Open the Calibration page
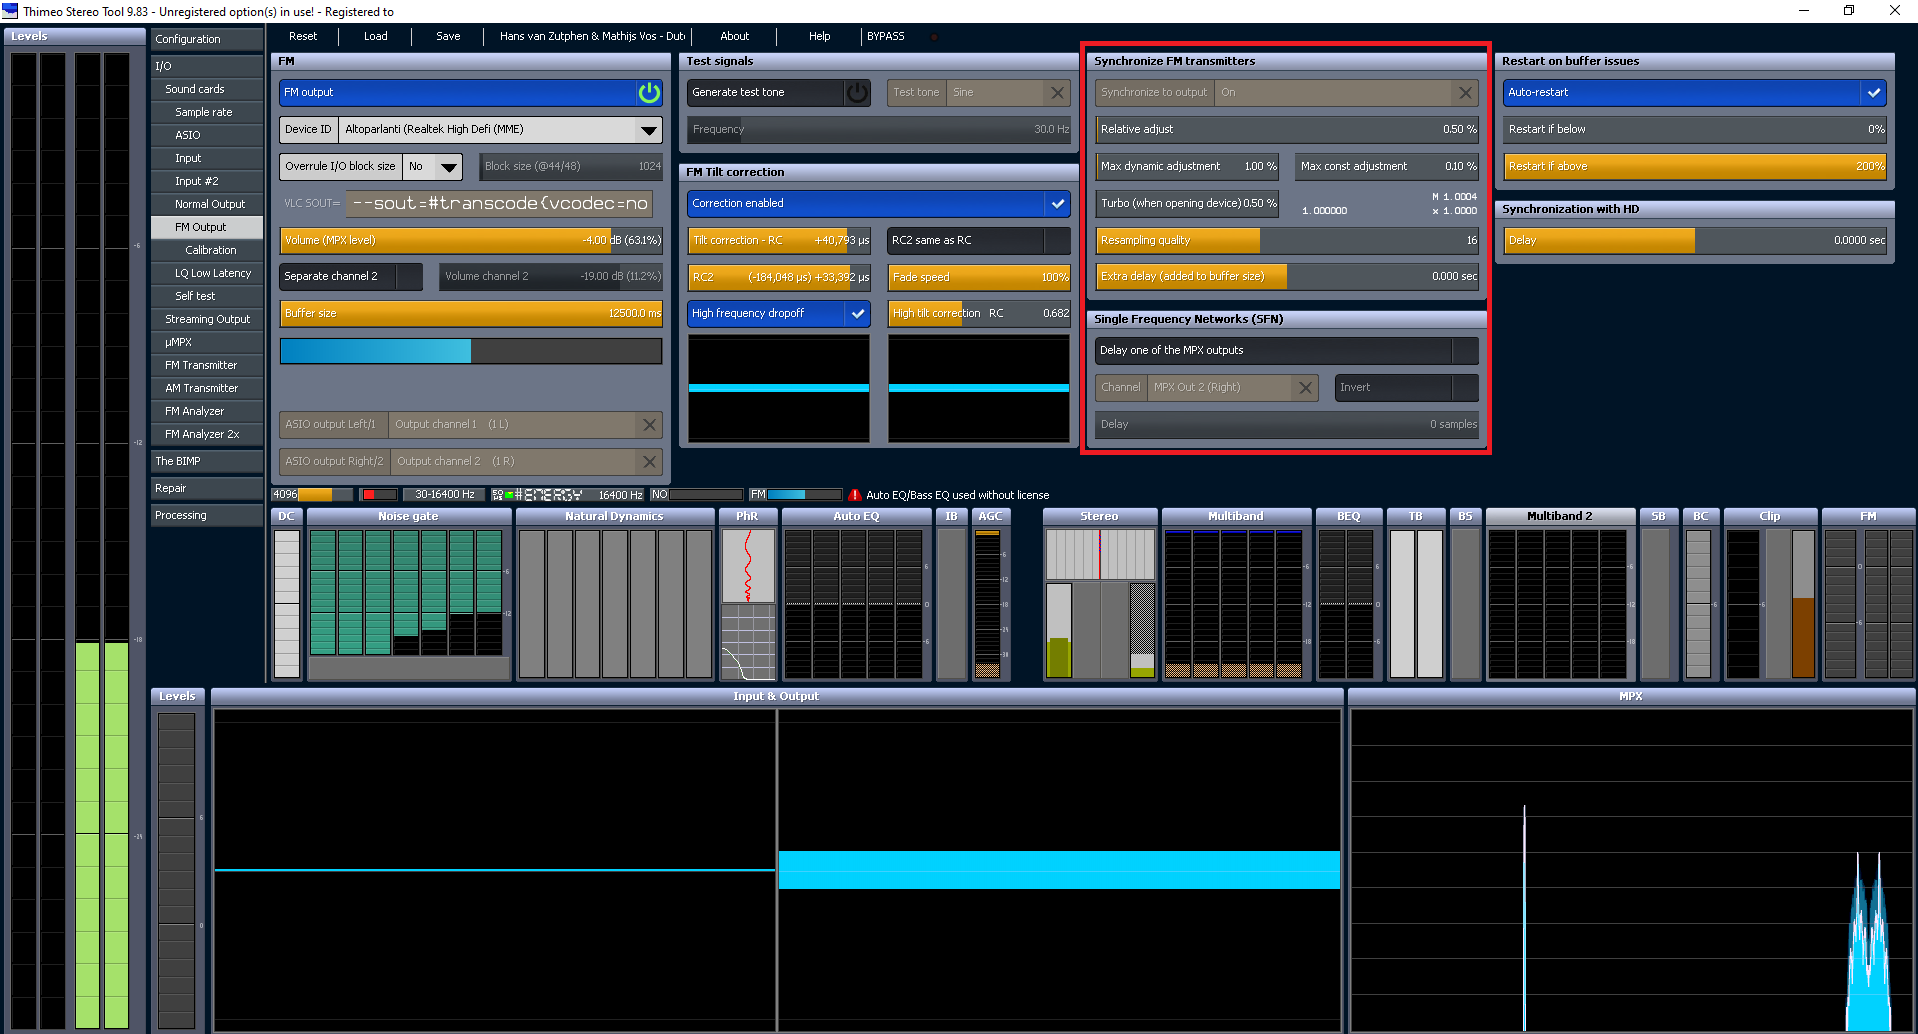This screenshot has height=1034, width=1918. (x=206, y=250)
